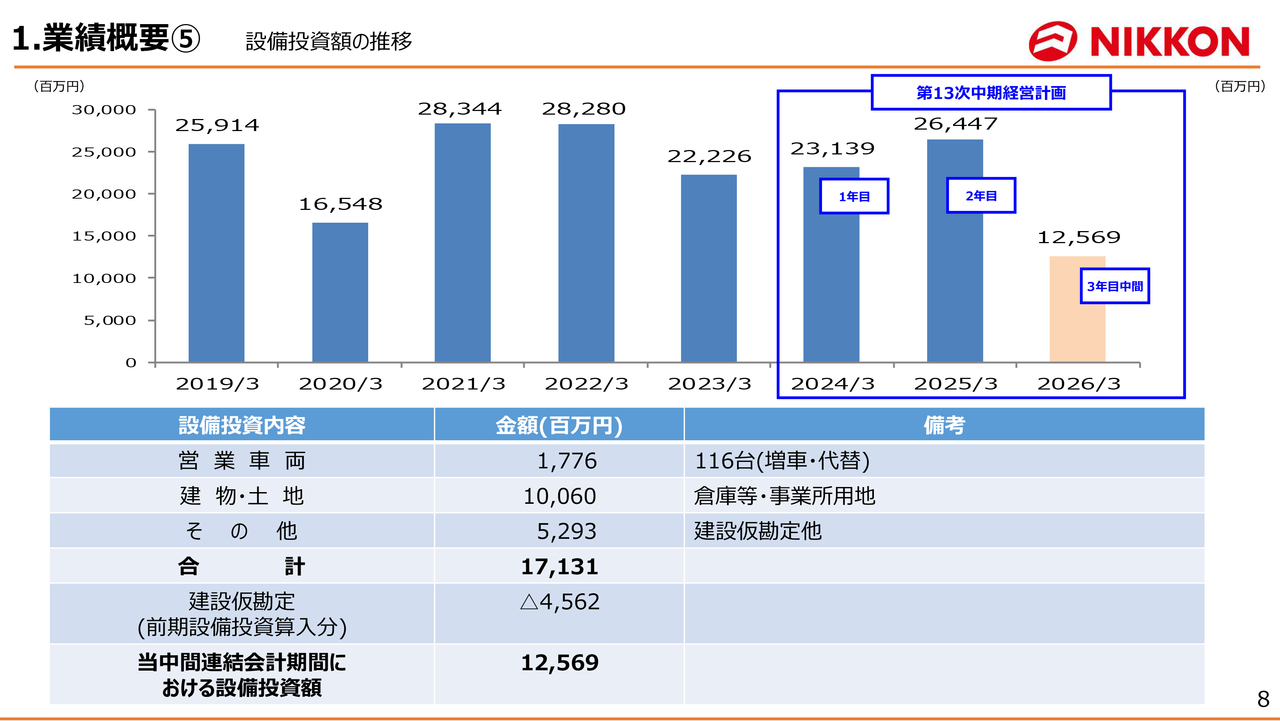Select the 10,060 amount cell
Screen dimensions: 1280x721
(x=560, y=496)
